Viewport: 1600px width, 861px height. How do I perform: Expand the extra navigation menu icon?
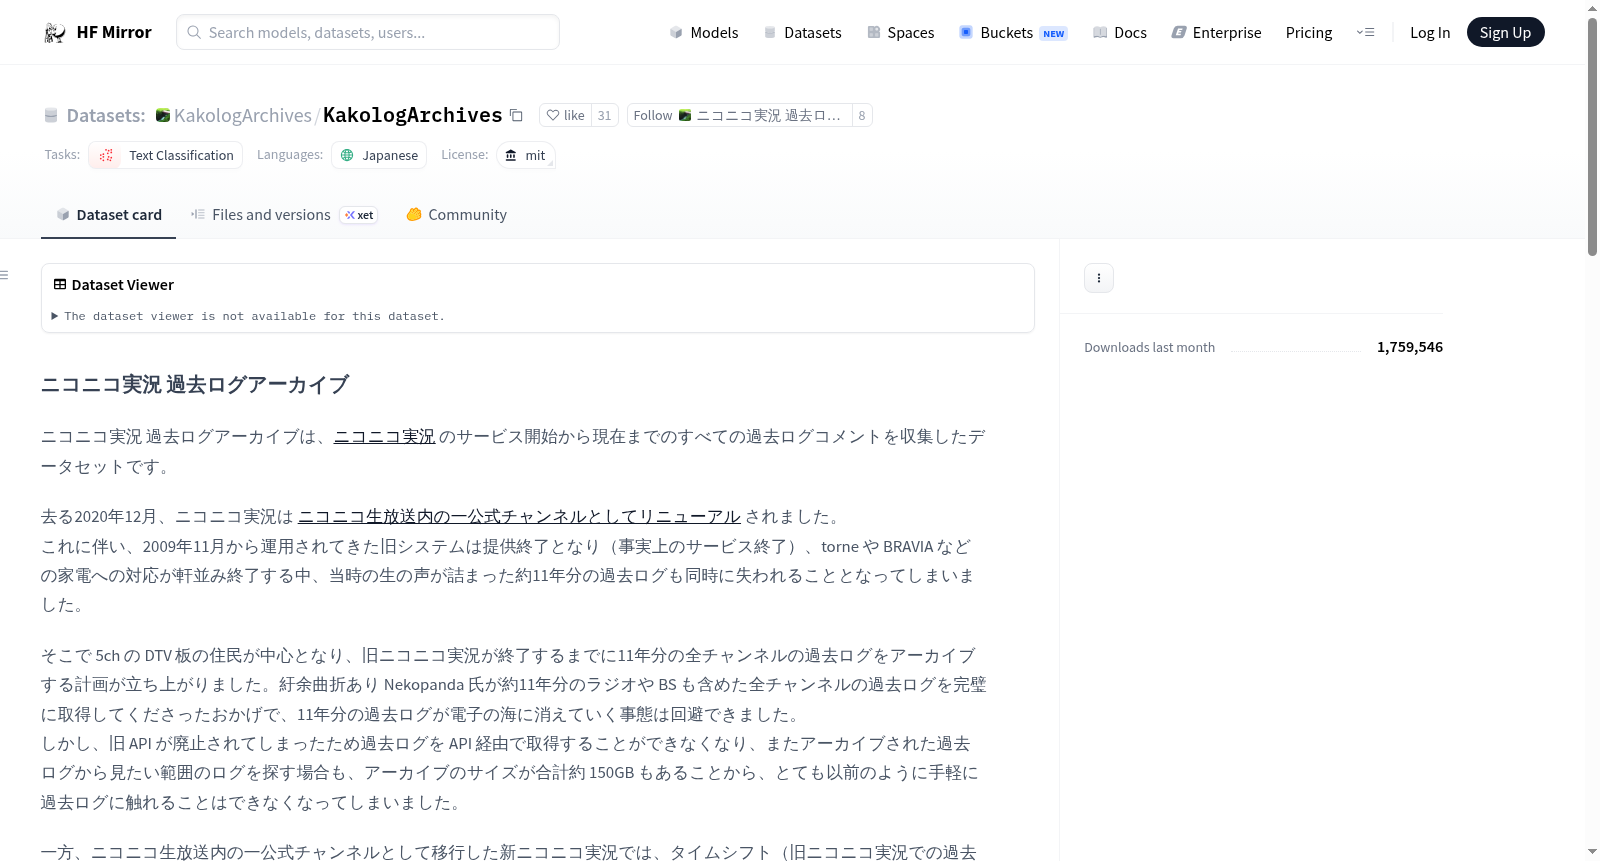click(1365, 33)
